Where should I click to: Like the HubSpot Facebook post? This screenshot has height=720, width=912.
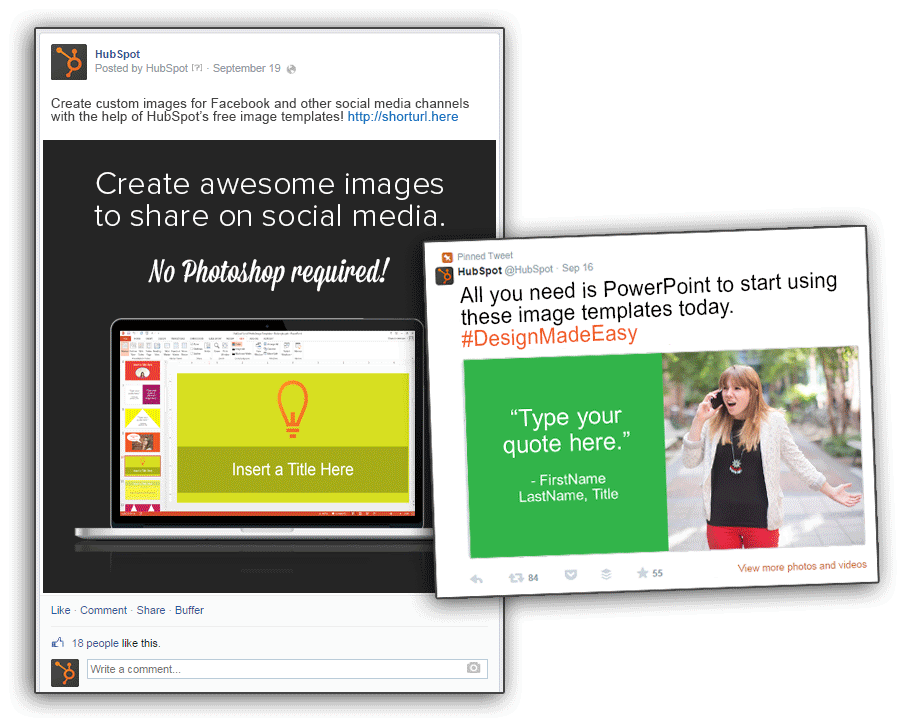(x=60, y=609)
